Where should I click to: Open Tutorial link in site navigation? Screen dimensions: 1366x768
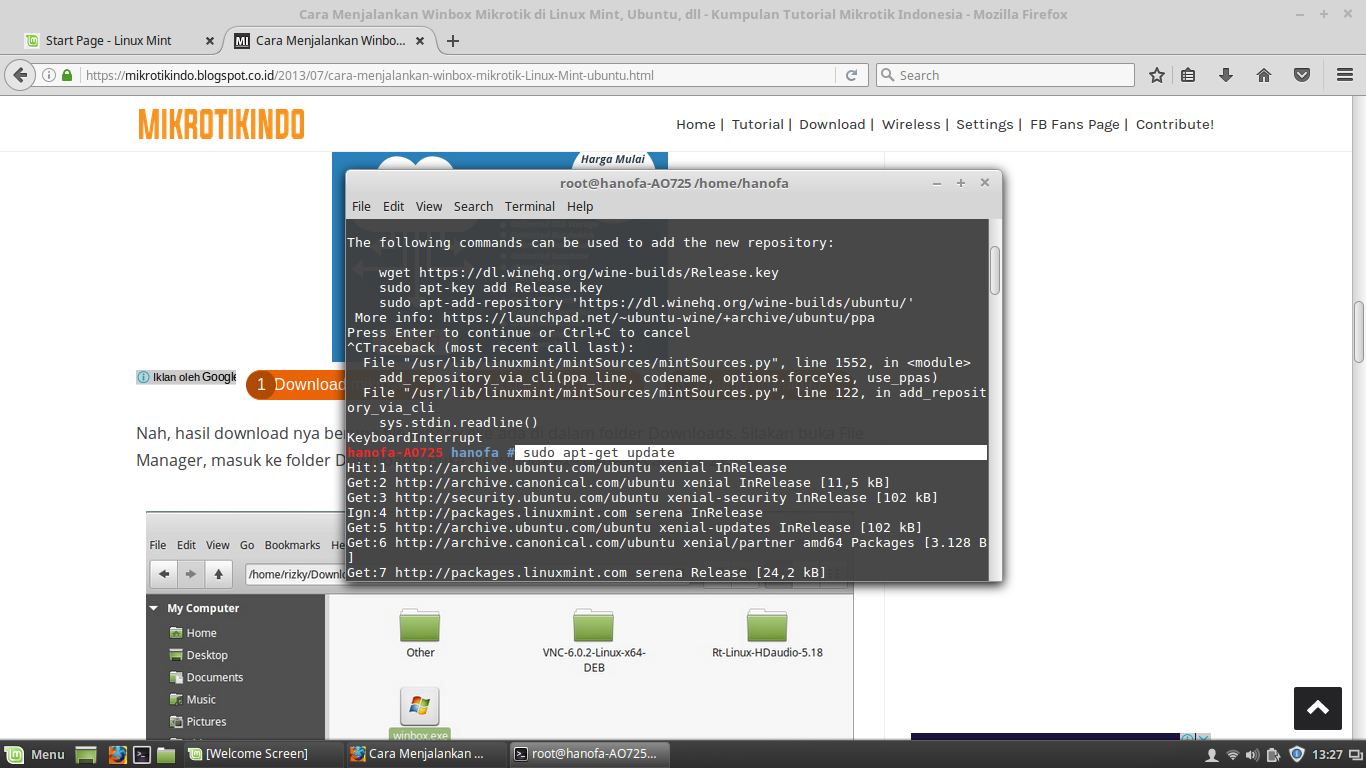(757, 124)
